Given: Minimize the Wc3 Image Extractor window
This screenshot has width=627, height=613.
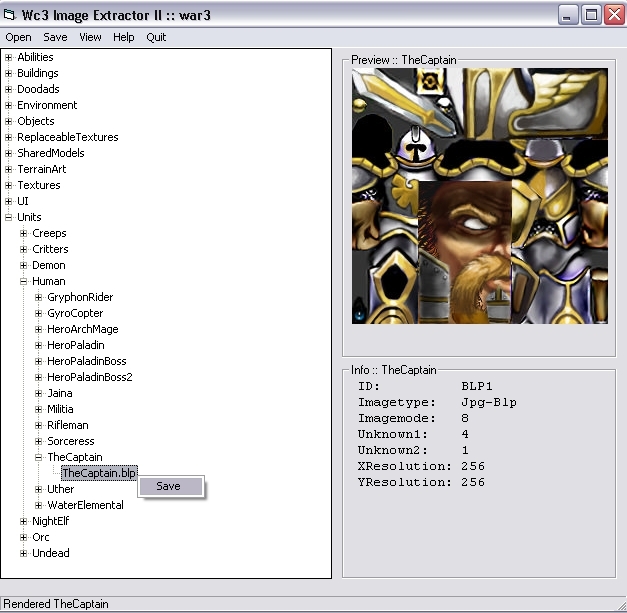Looking at the screenshot, I should (567, 15).
